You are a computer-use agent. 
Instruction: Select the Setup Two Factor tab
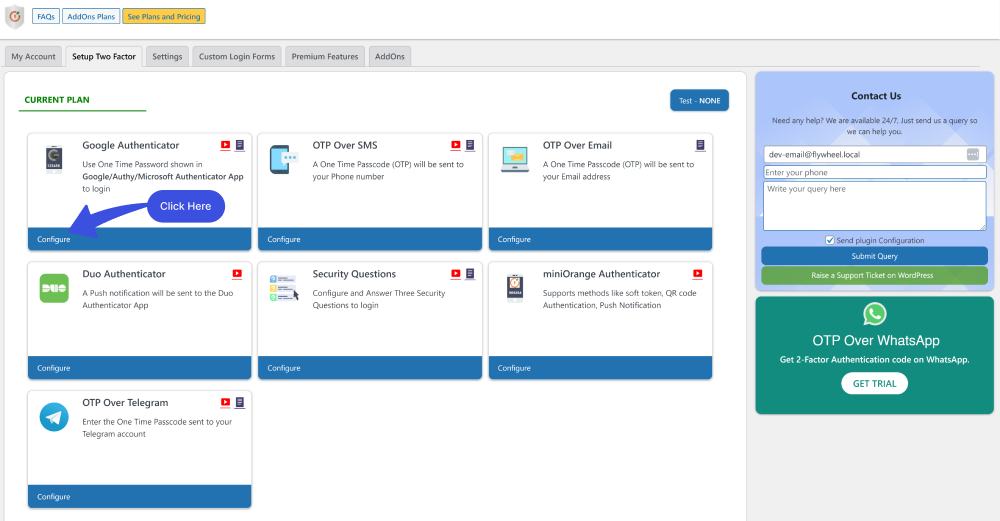coord(104,56)
